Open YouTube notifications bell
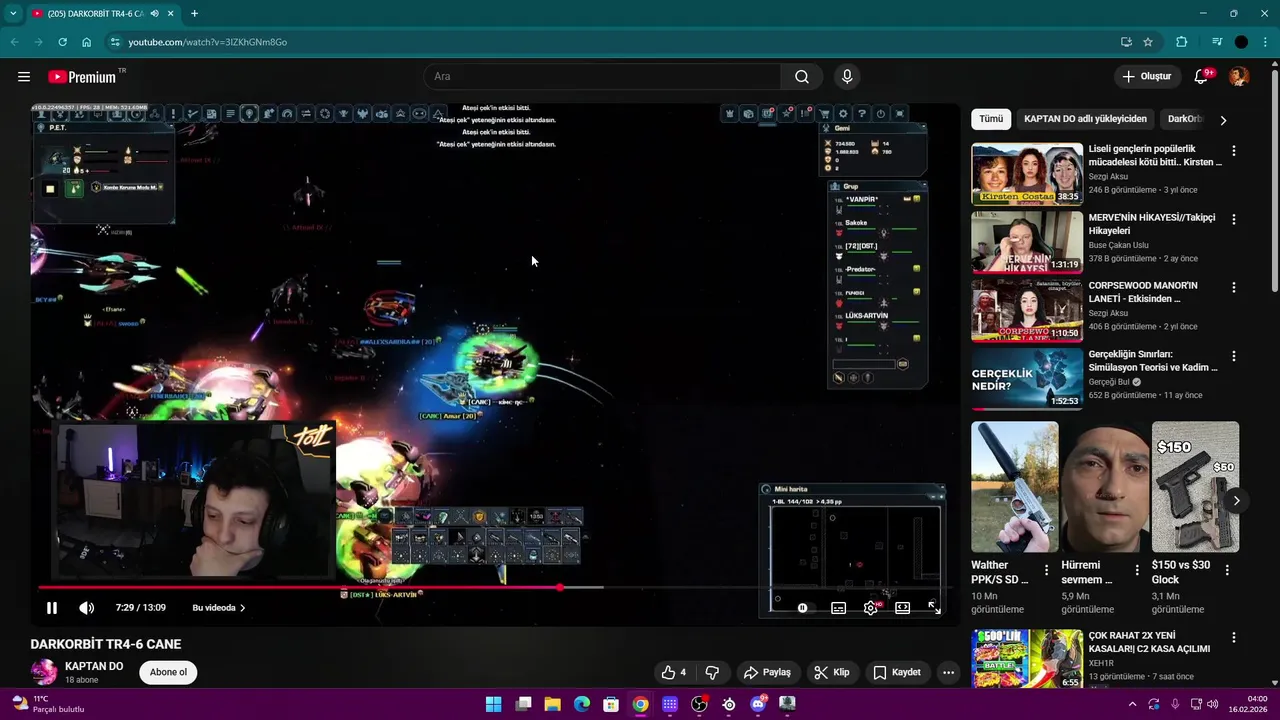Viewport: 1280px width, 720px height. click(1202, 77)
